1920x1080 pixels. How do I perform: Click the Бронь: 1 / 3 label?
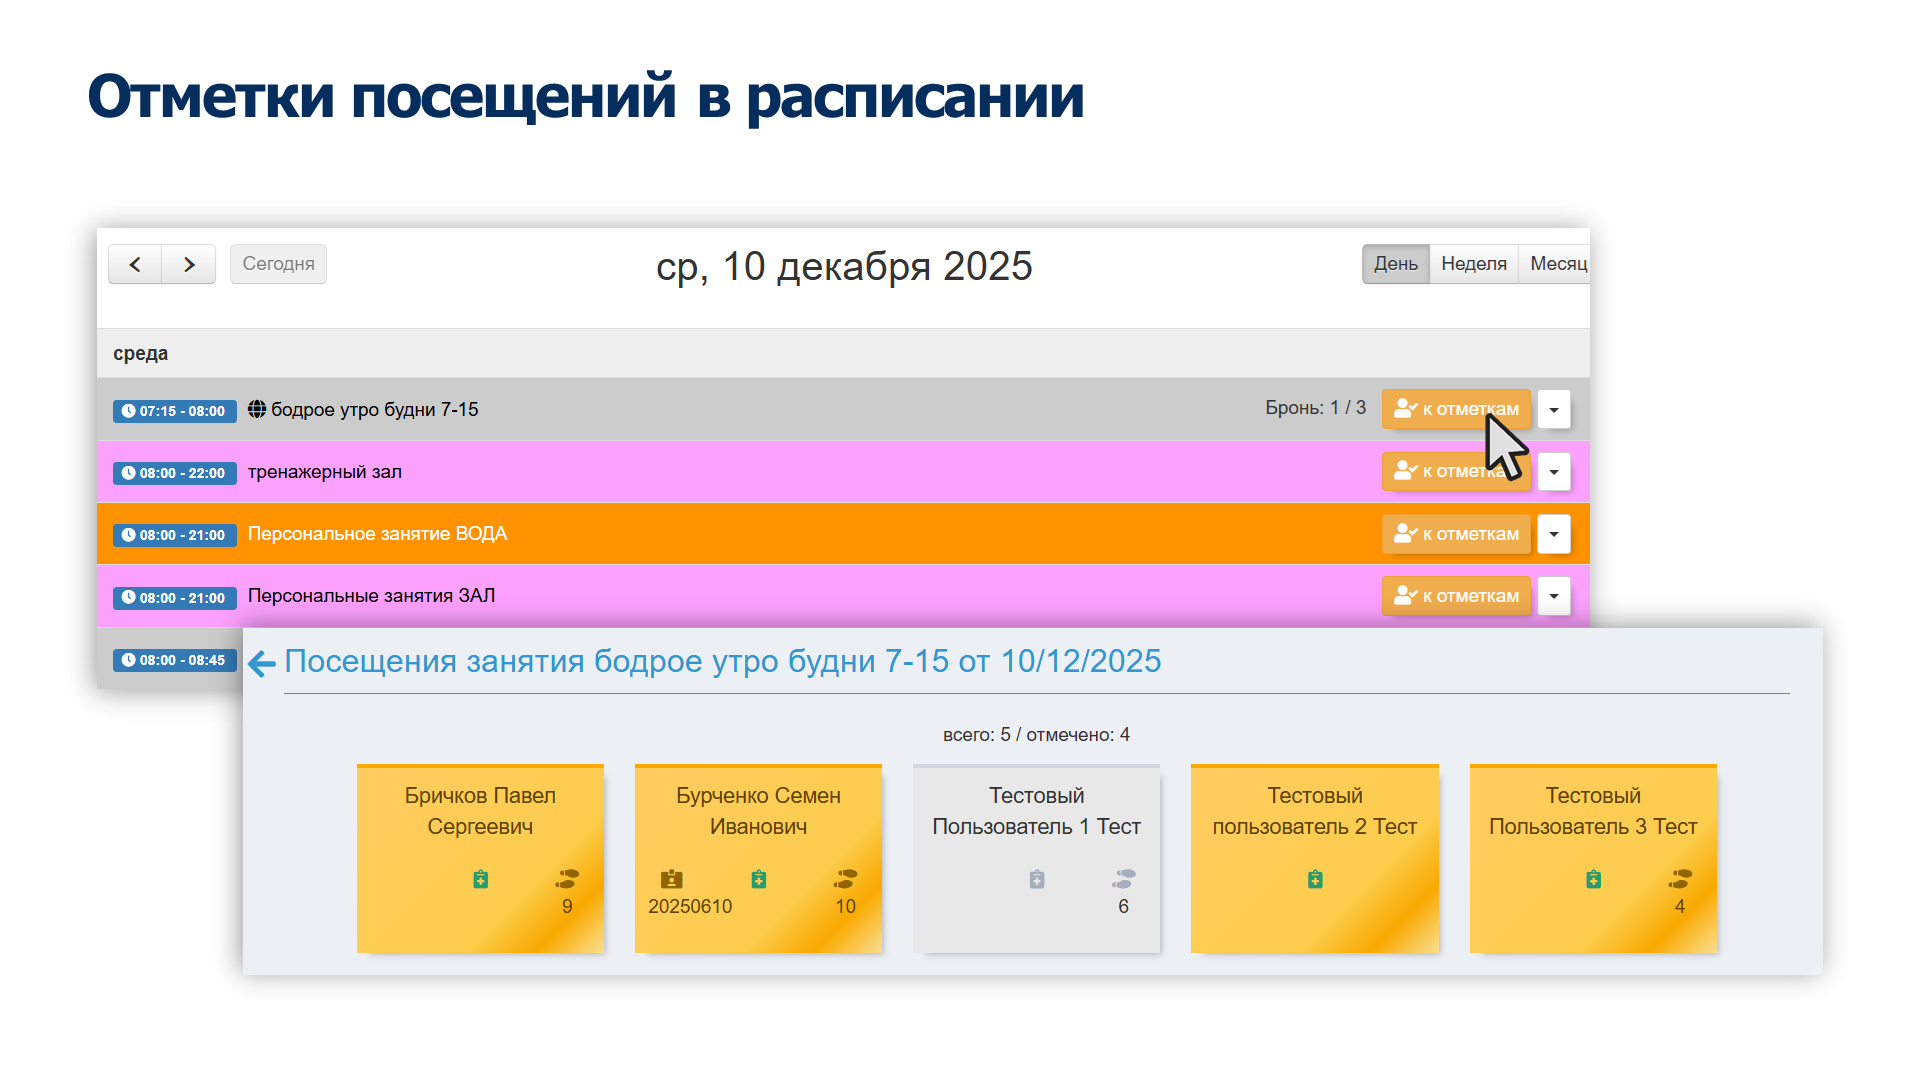point(1315,408)
